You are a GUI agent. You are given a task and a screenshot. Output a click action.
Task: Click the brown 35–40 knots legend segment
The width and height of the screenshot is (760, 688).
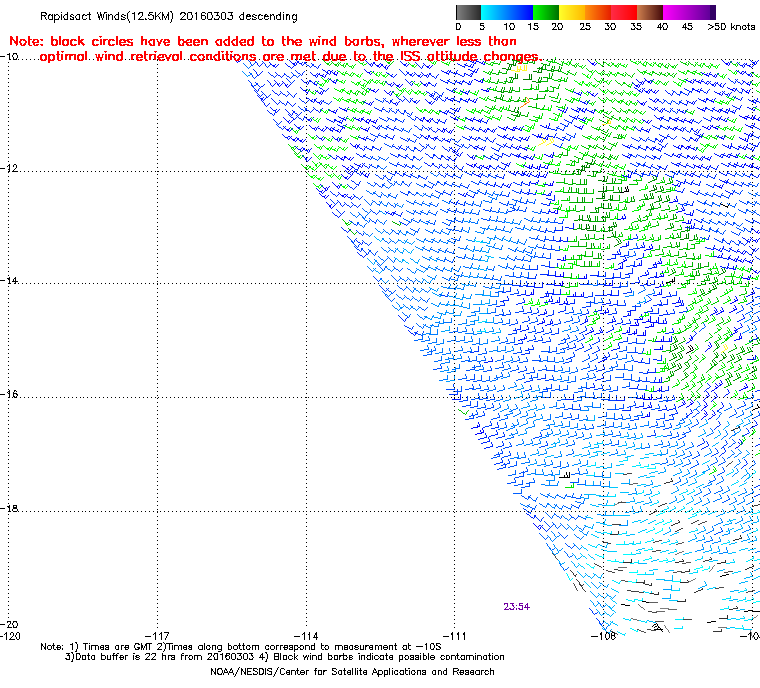click(x=650, y=12)
